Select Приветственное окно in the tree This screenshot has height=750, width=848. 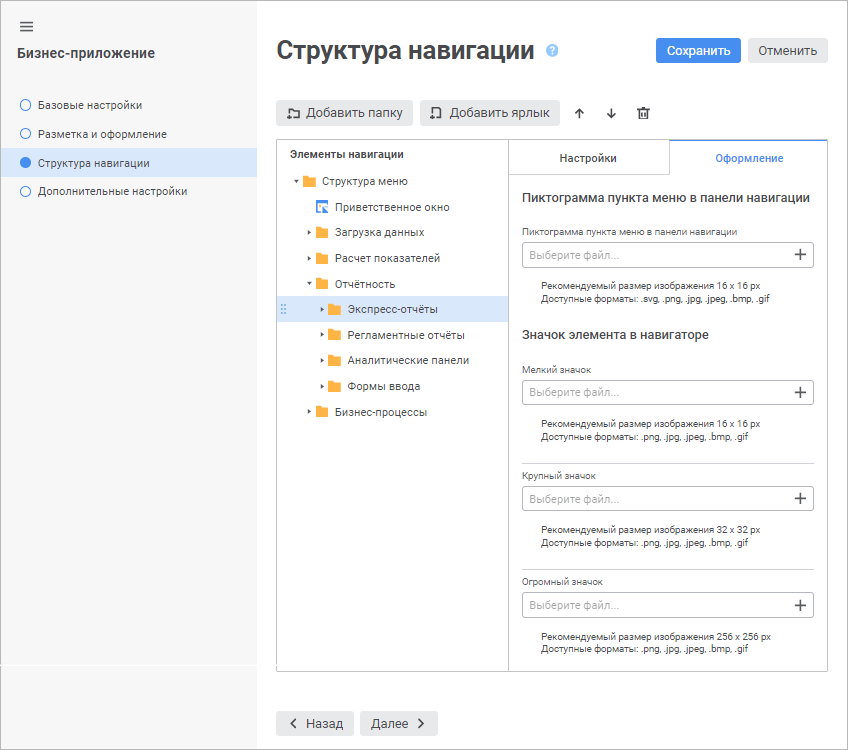point(391,208)
